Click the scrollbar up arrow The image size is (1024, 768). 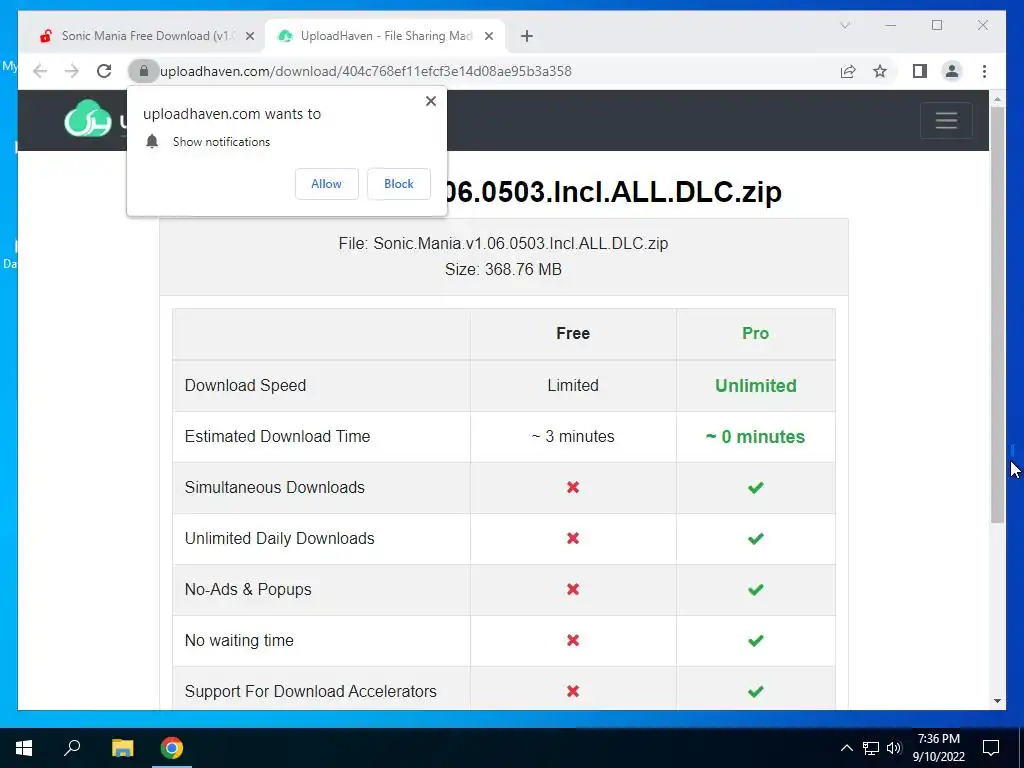tap(997, 99)
